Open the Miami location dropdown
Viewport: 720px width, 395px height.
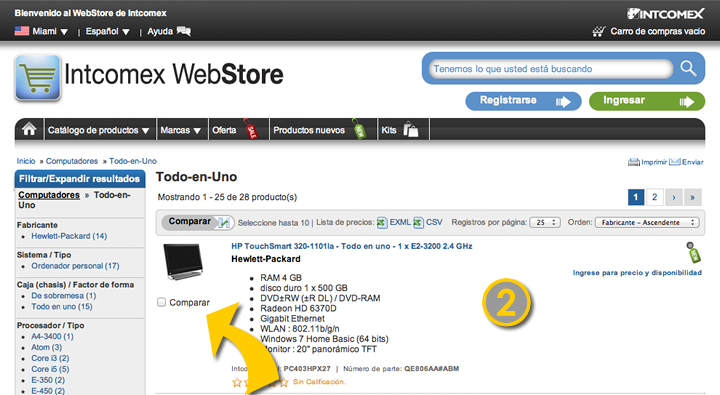point(41,31)
